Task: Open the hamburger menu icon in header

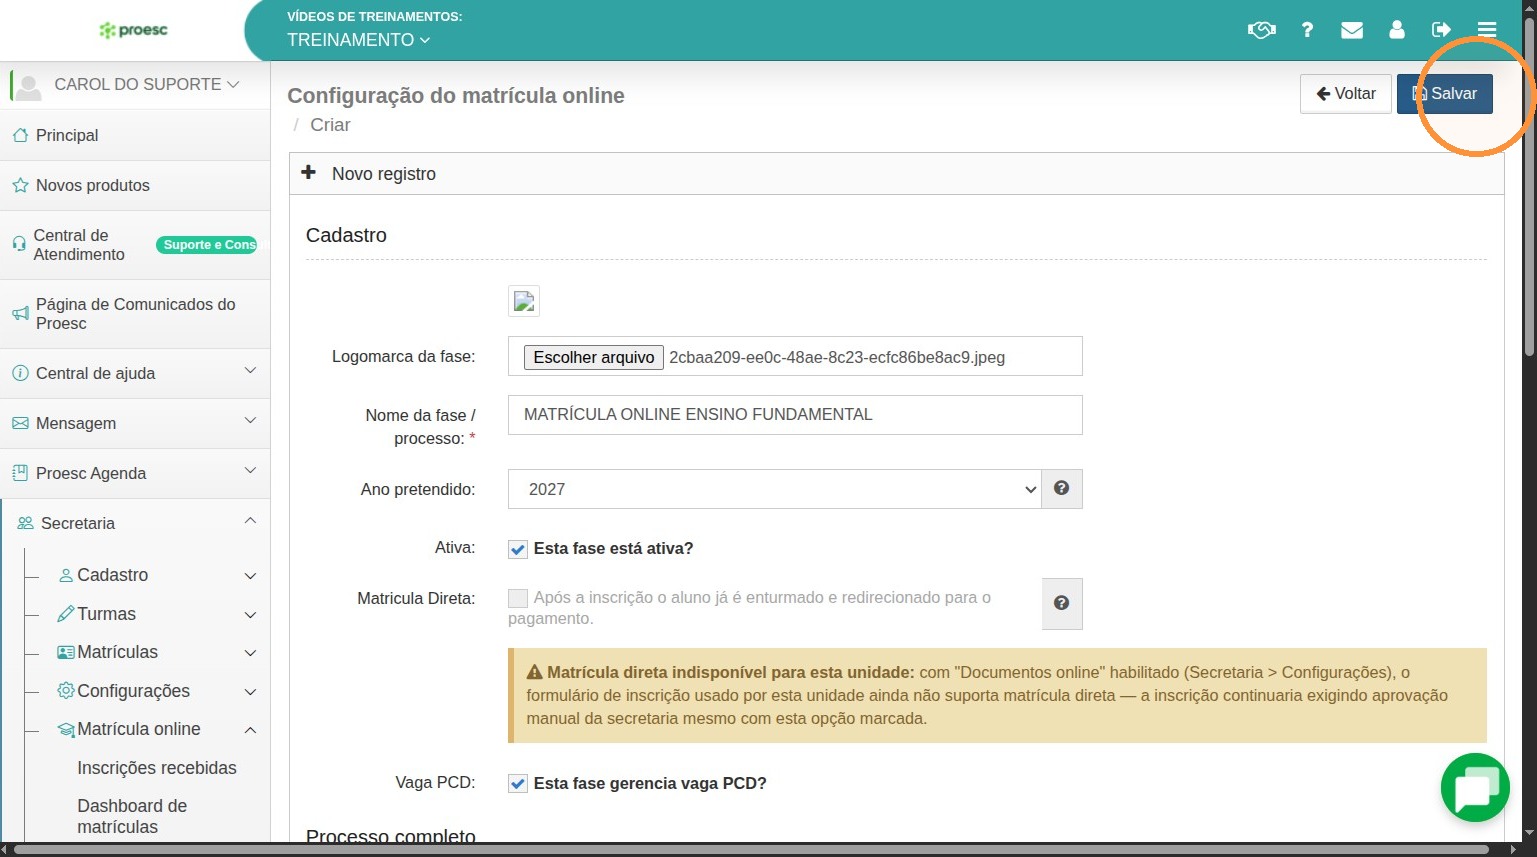Action: tap(1487, 30)
